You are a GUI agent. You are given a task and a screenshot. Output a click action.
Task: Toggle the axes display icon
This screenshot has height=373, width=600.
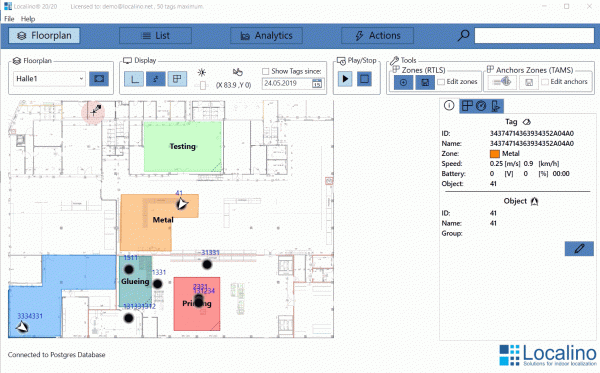click(134, 79)
